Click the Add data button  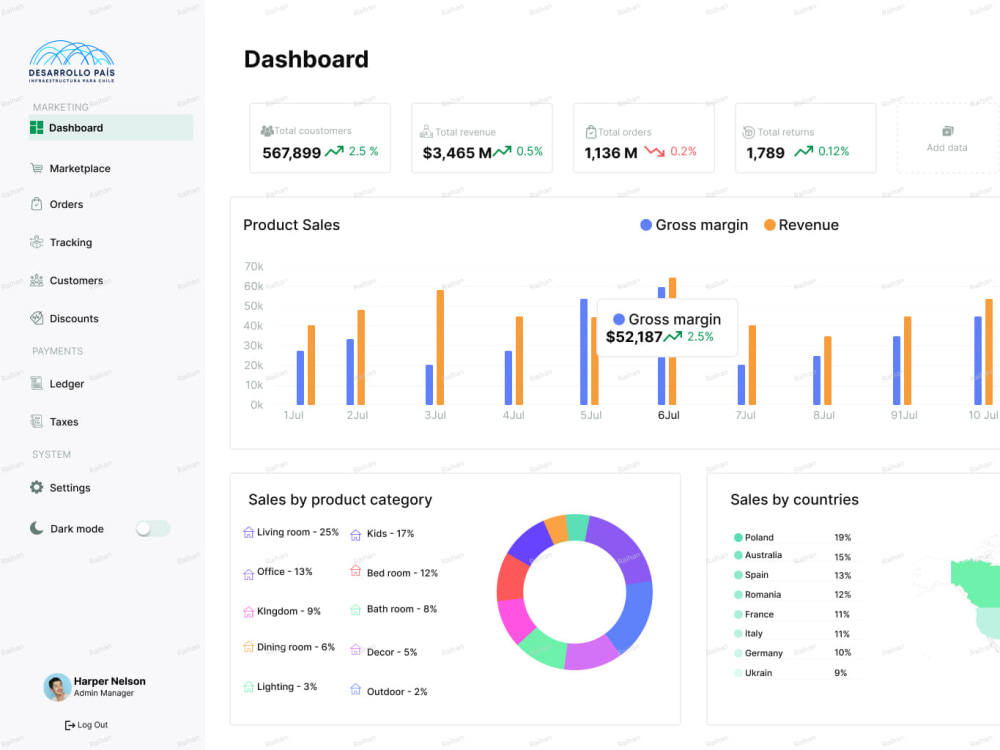pyautogui.click(x=947, y=138)
